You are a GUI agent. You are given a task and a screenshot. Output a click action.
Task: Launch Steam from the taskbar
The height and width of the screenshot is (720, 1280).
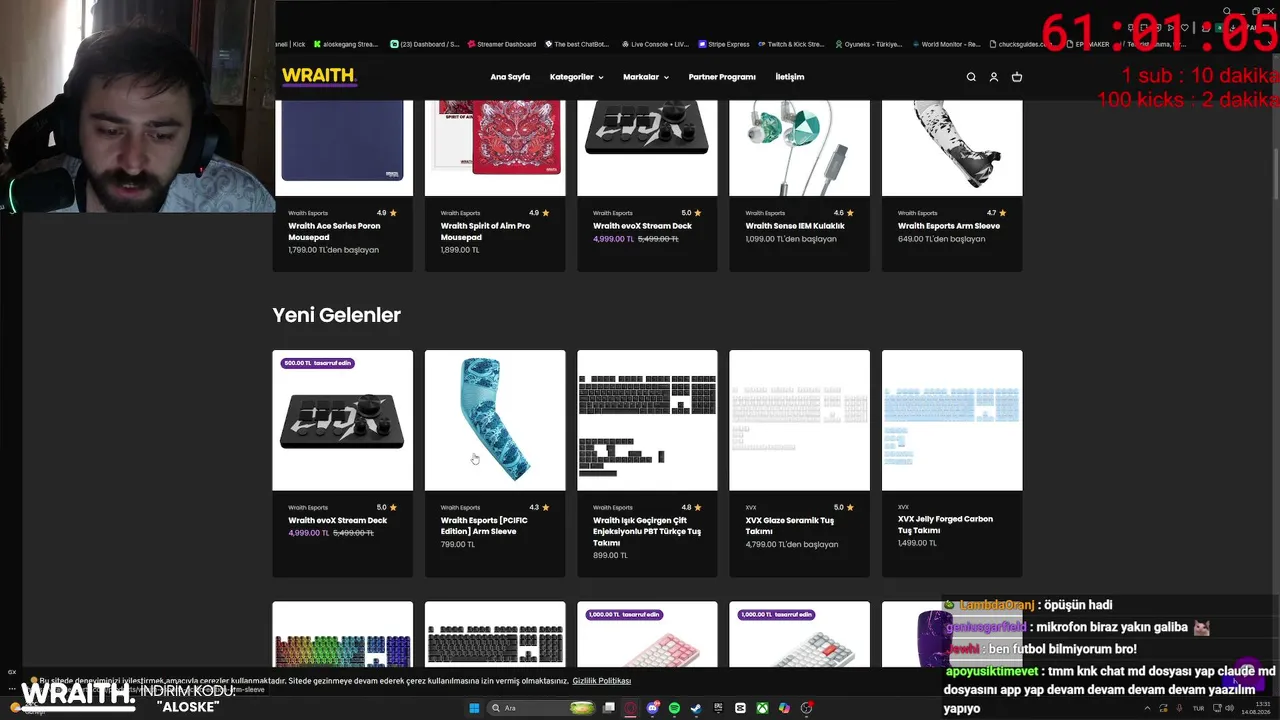pyautogui.click(x=696, y=708)
